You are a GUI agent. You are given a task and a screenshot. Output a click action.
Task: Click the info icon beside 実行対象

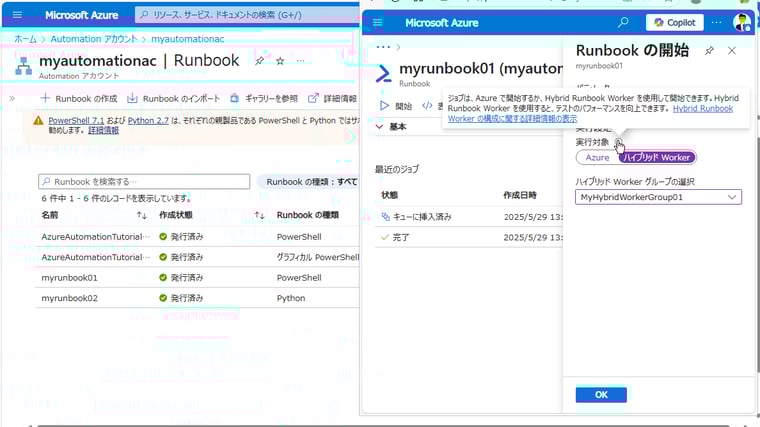tap(618, 142)
